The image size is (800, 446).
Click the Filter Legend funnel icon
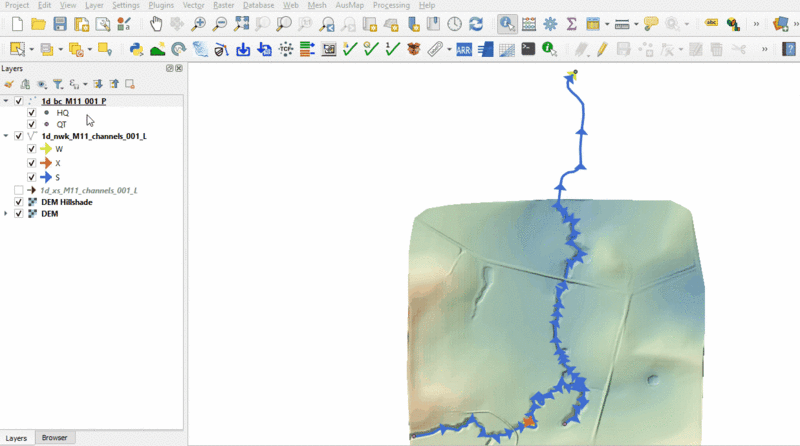57,84
